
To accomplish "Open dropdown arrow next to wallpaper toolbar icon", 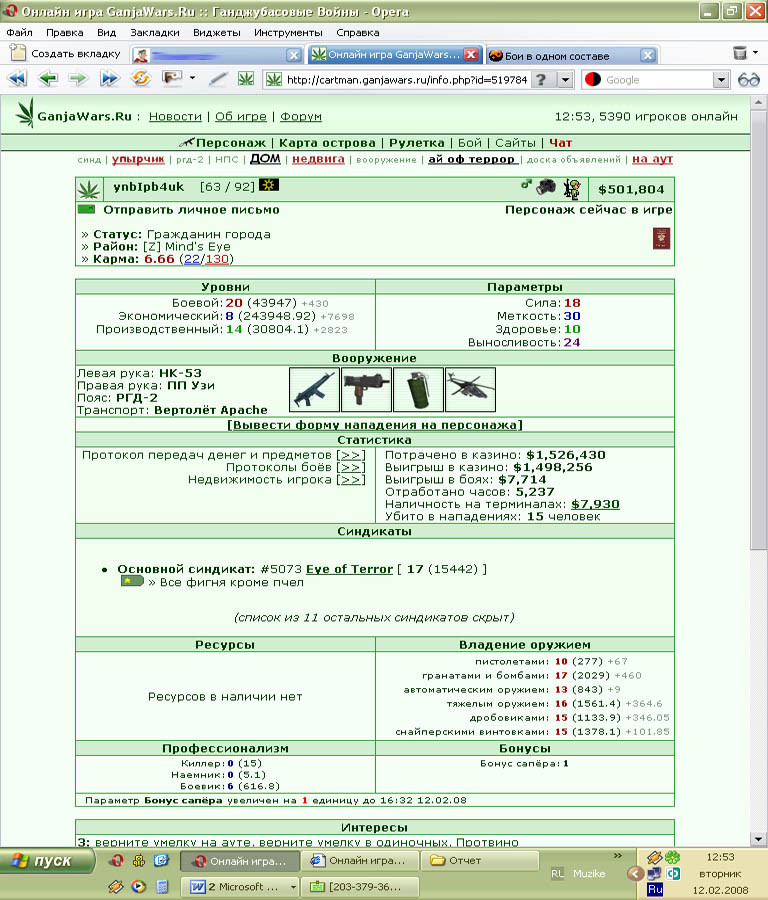I will (x=192, y=77).
